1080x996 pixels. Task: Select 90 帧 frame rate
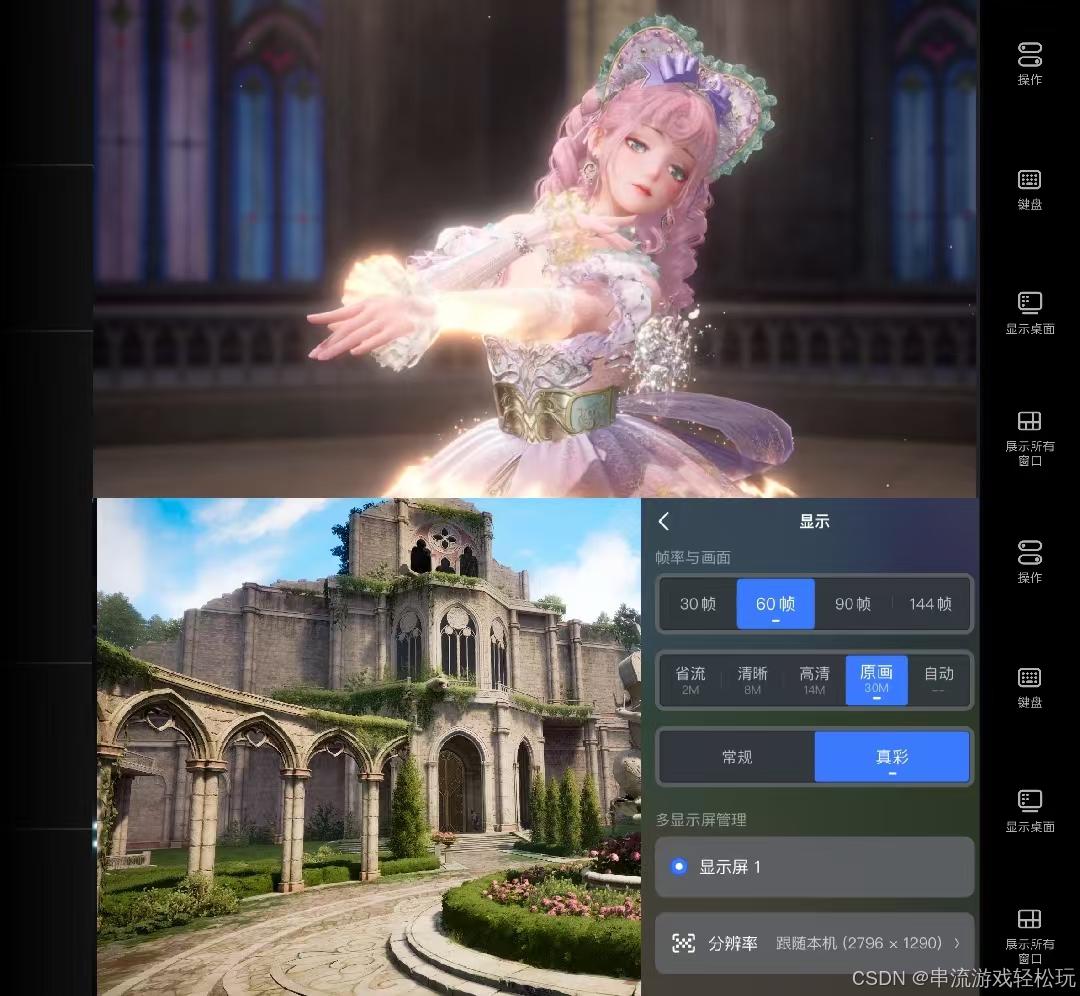coord(853,604)
